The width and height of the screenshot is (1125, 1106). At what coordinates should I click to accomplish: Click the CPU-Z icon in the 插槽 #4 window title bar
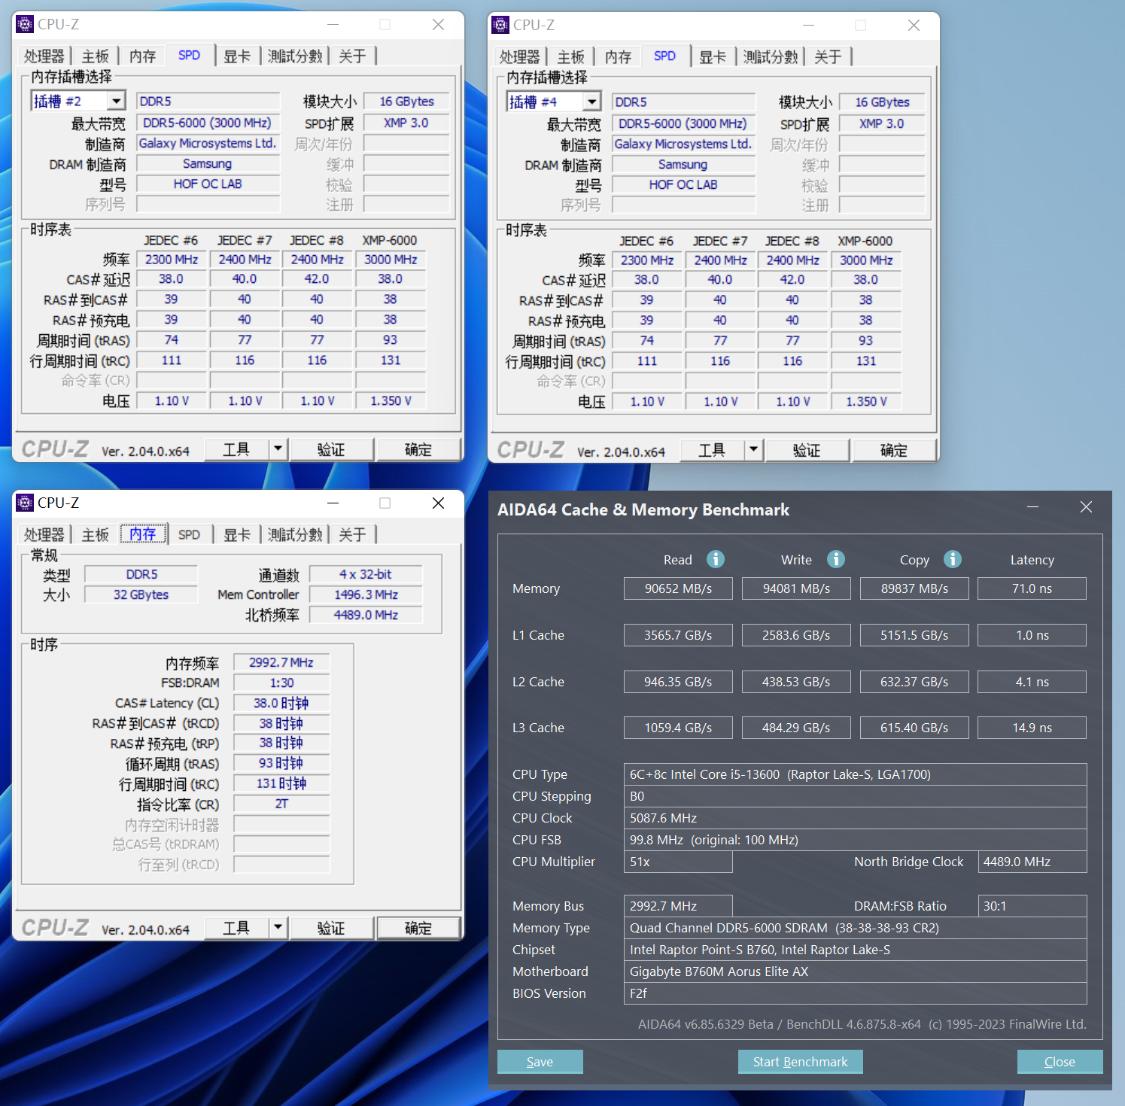click(x=502, y=25)
